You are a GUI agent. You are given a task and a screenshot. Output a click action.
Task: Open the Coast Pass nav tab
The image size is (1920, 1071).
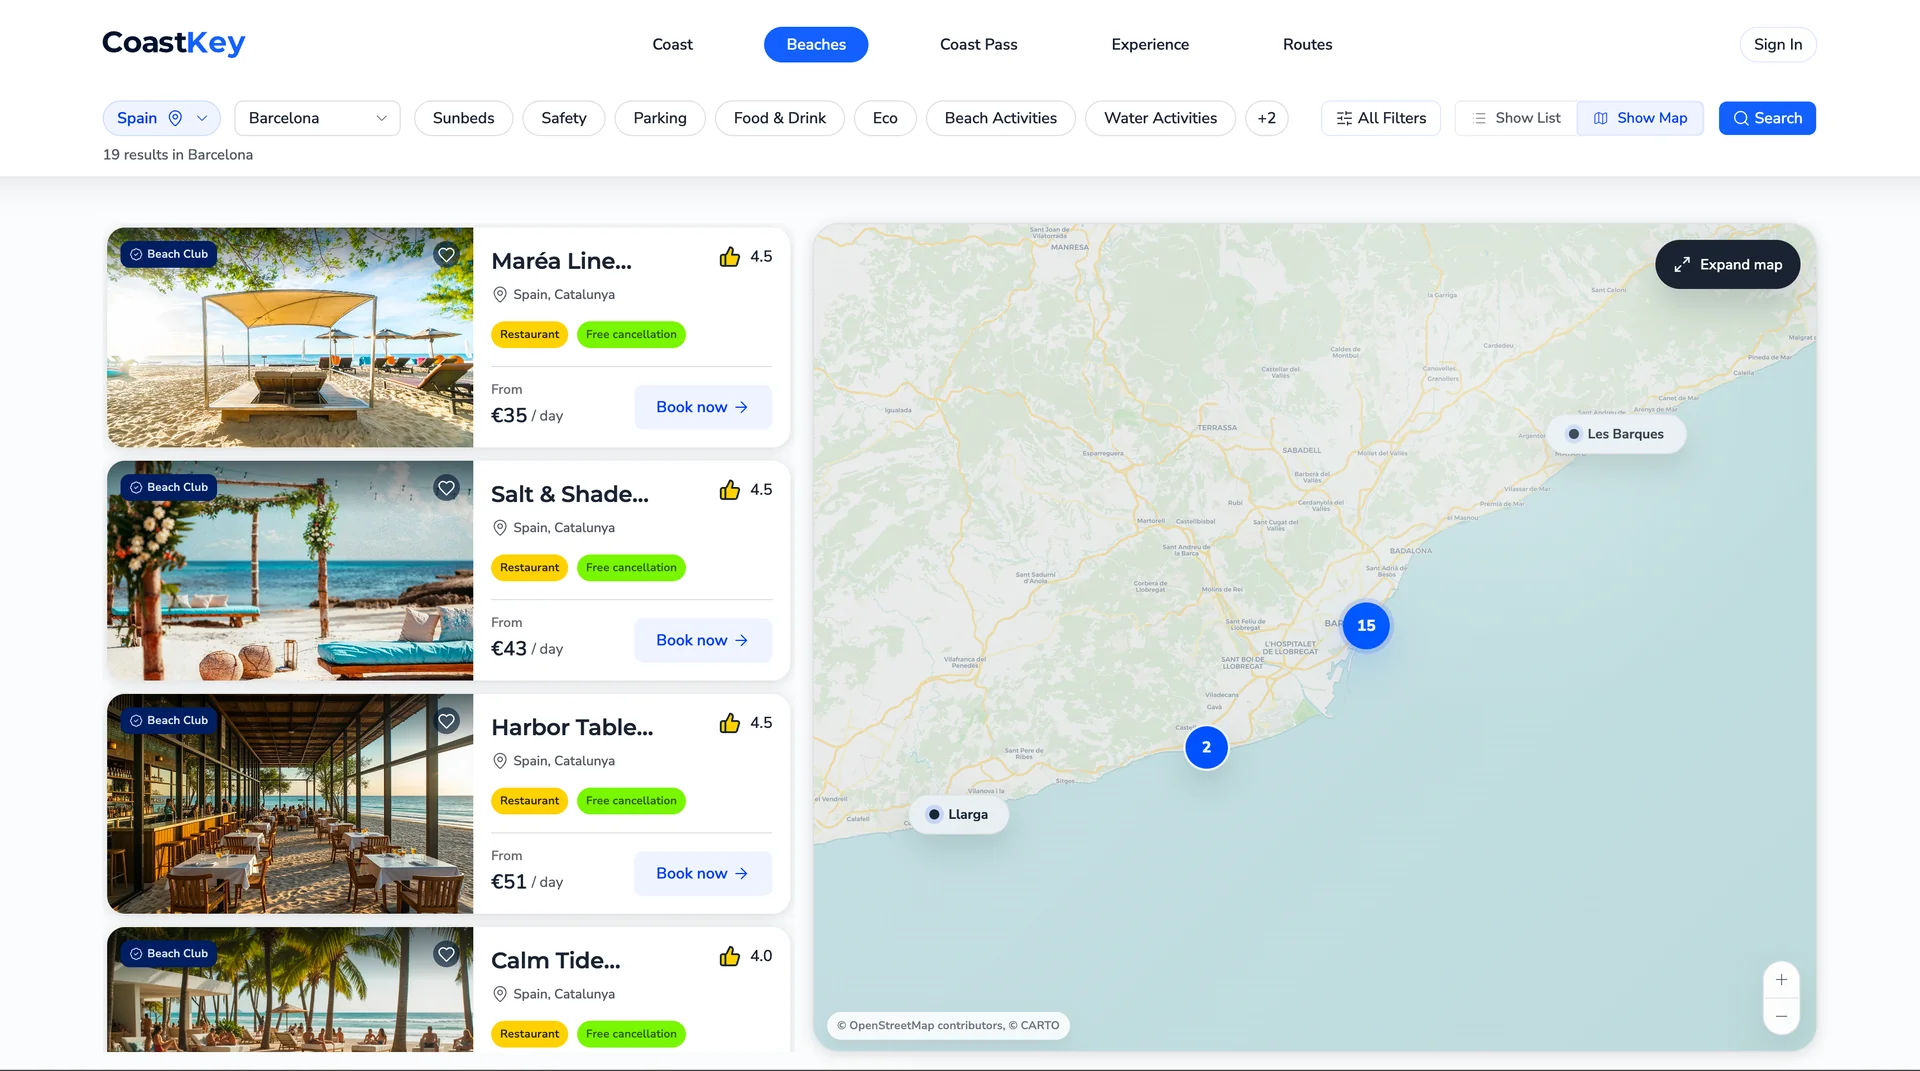click(978, 44)
